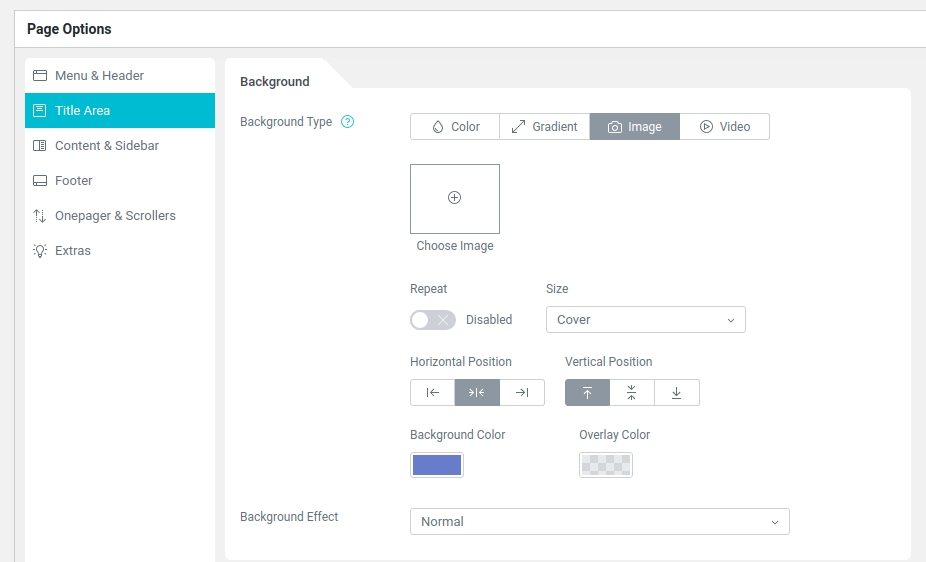The height and width of the screenshot is (562, 926).
Task: Pick the blue Background Color swatch
Action: [437, 465]
